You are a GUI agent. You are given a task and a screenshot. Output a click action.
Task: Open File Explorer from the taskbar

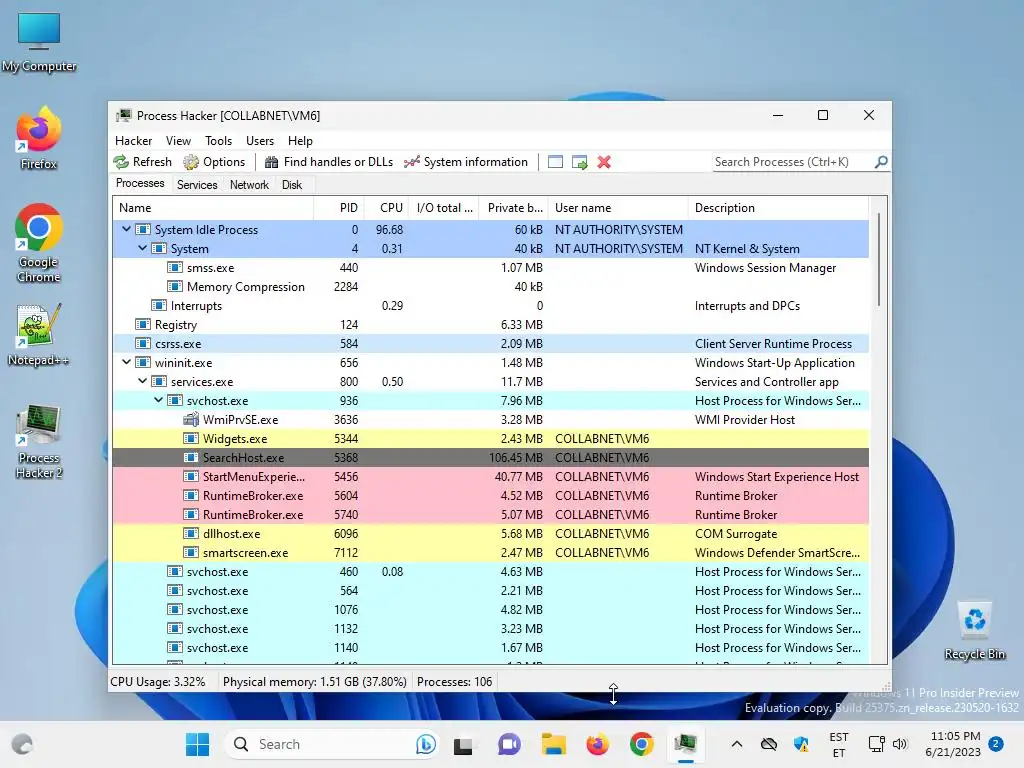553,744
